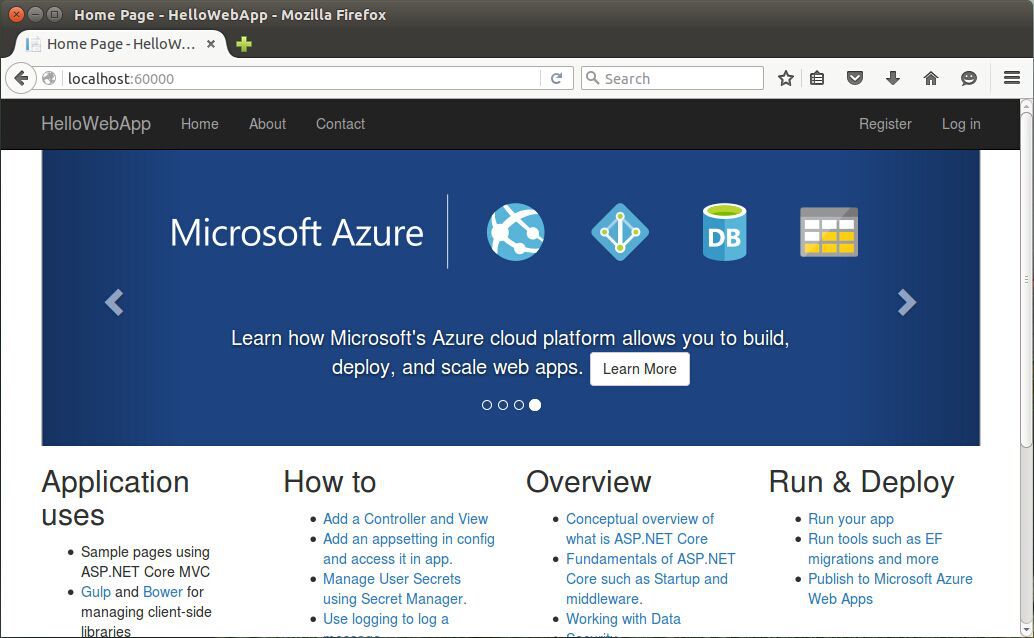Open the Contact page in the navbar

[x=340, y=124]
